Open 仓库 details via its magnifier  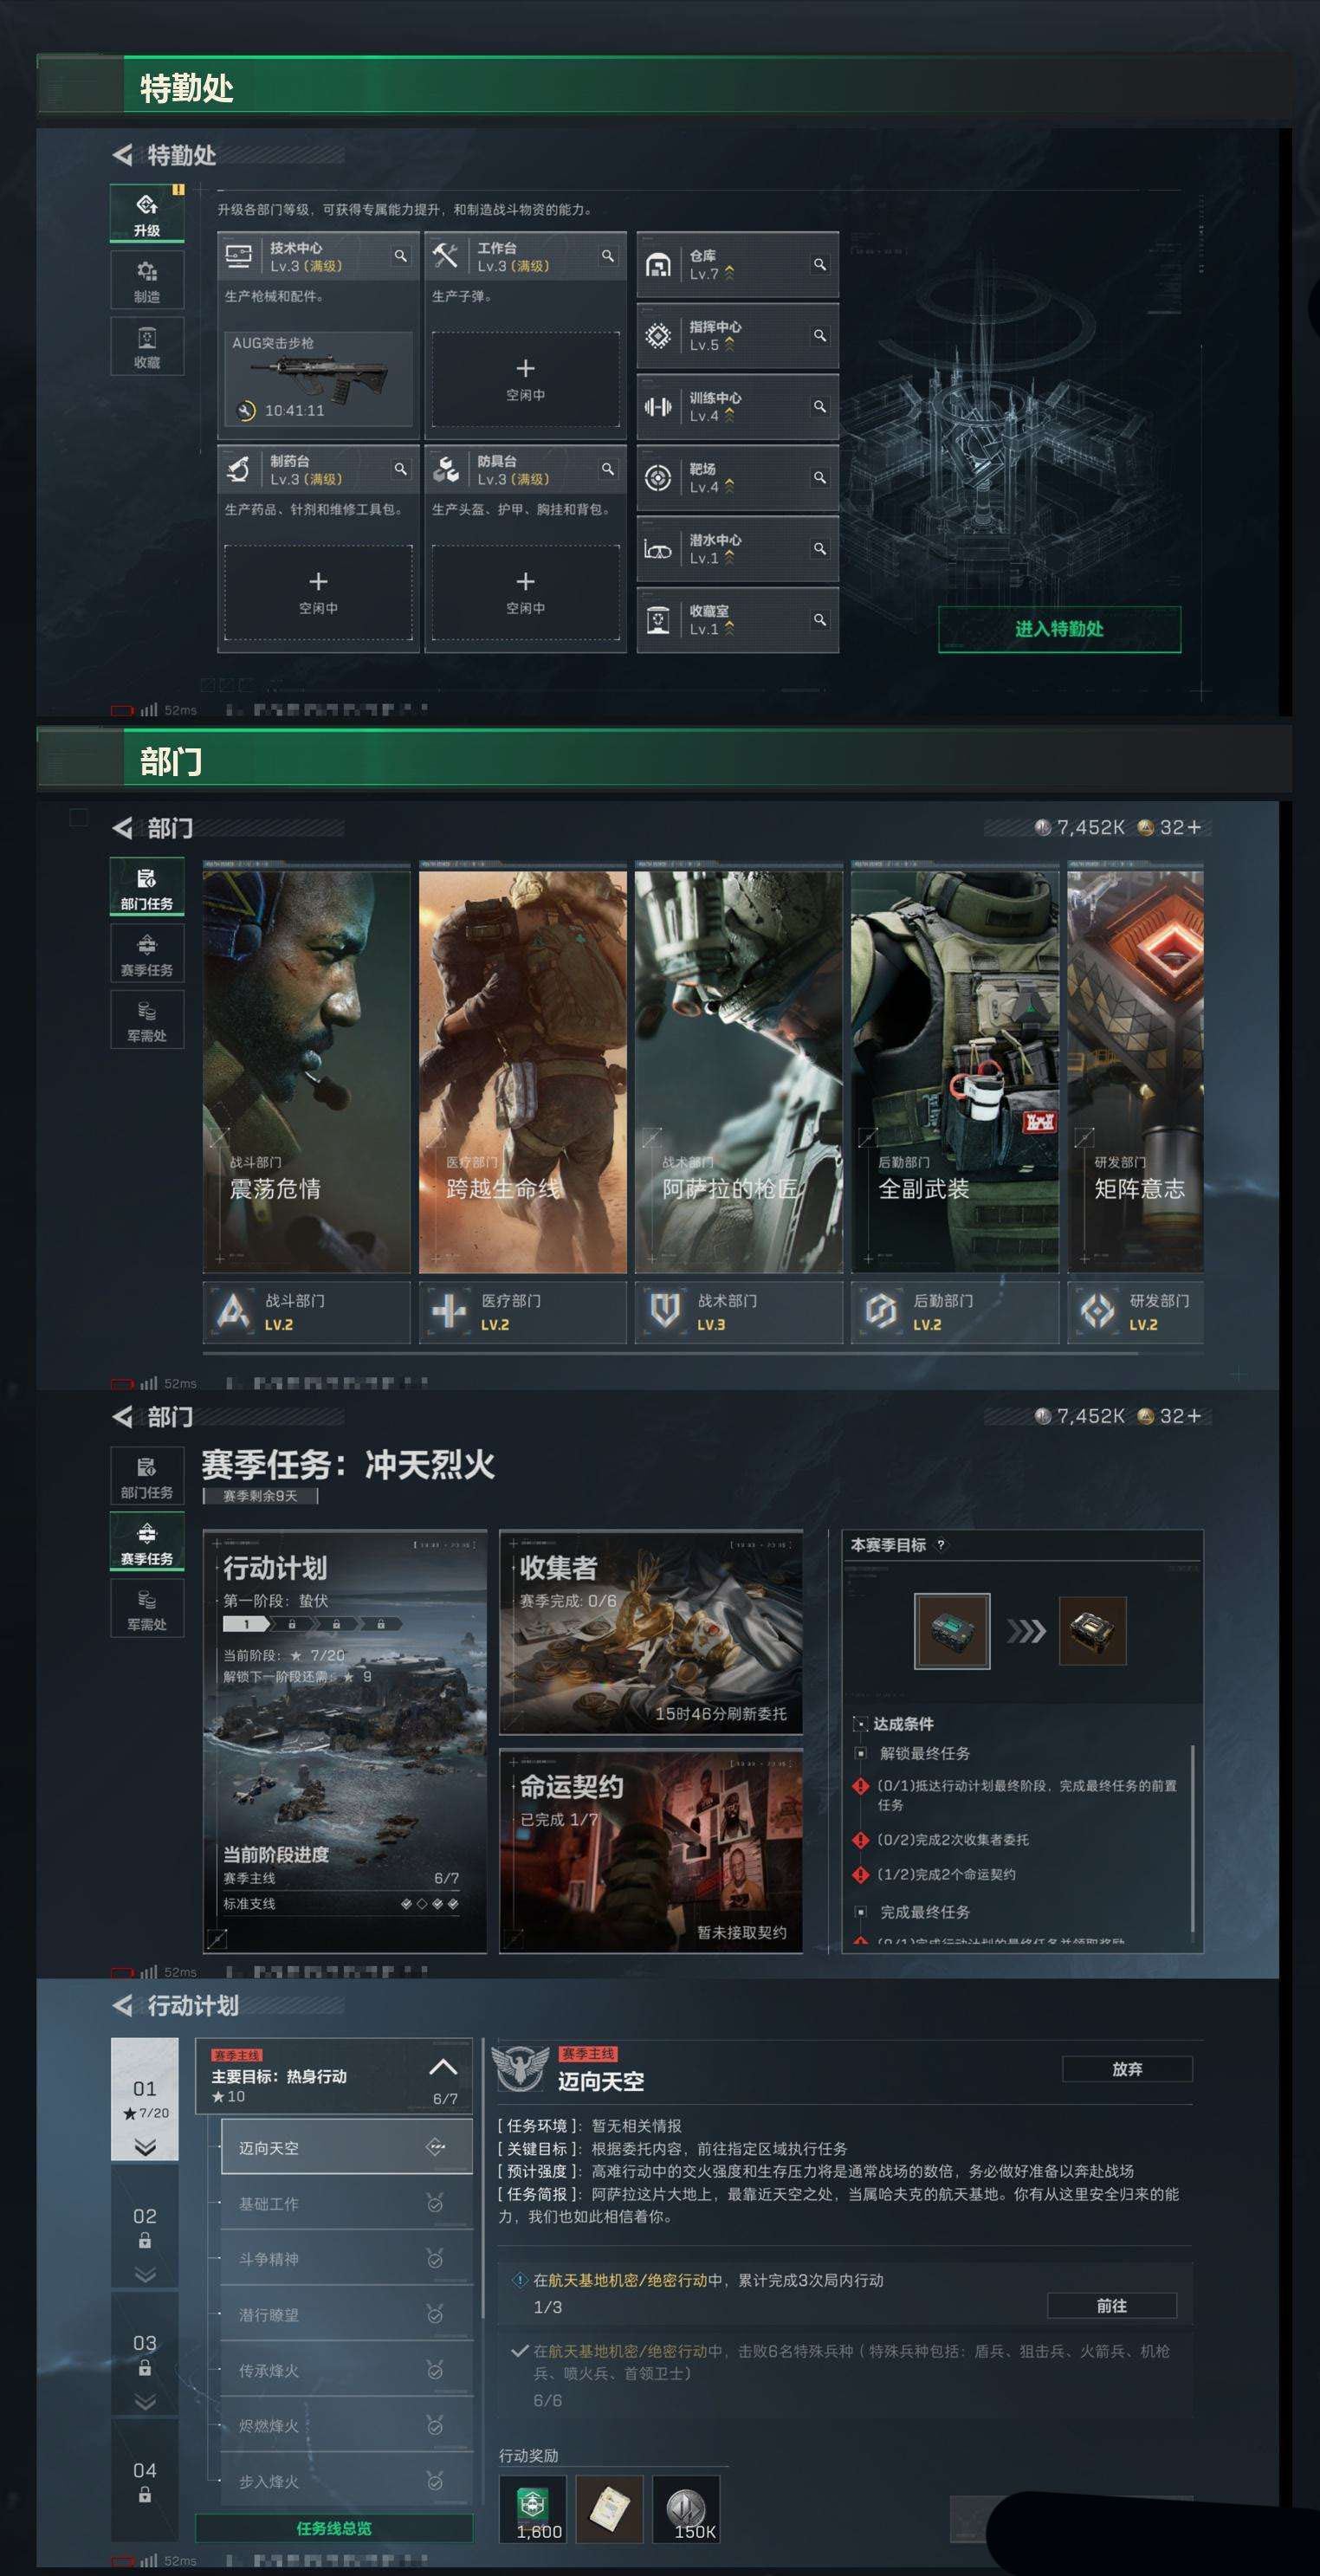point(819,264)
